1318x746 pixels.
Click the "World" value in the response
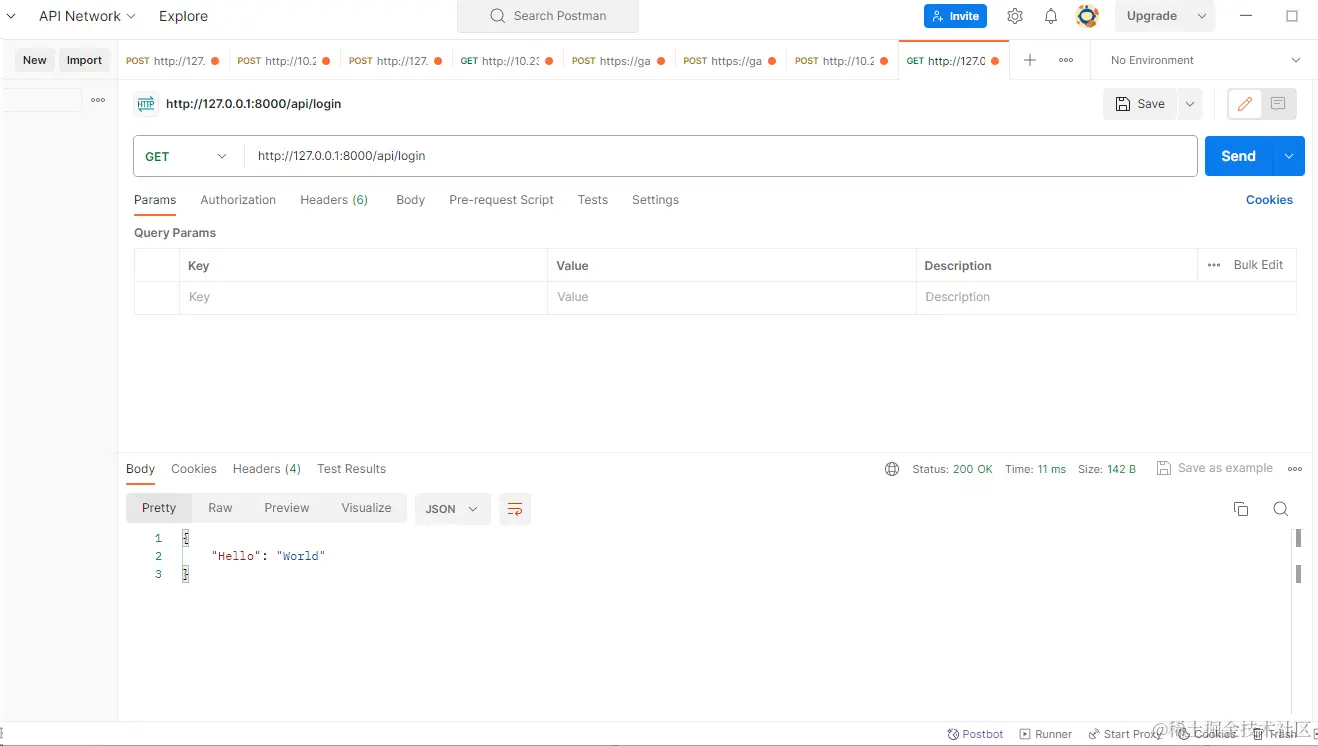pos(301,556)
